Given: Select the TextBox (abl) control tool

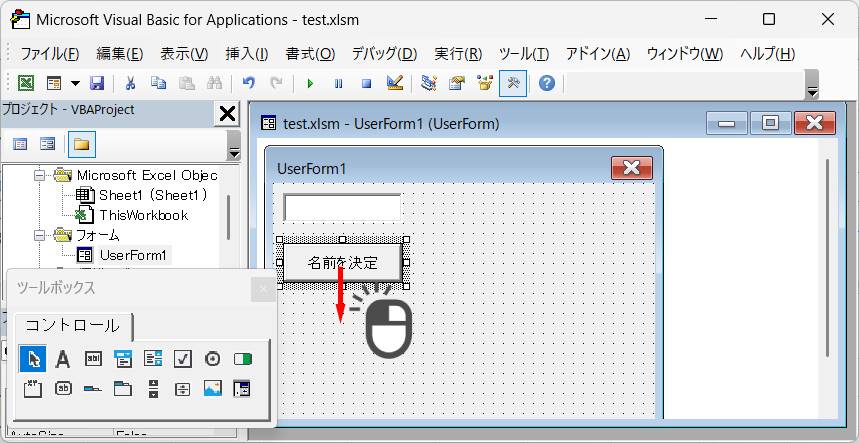Looking at the screenshot, I should click(x=94, y=359).
